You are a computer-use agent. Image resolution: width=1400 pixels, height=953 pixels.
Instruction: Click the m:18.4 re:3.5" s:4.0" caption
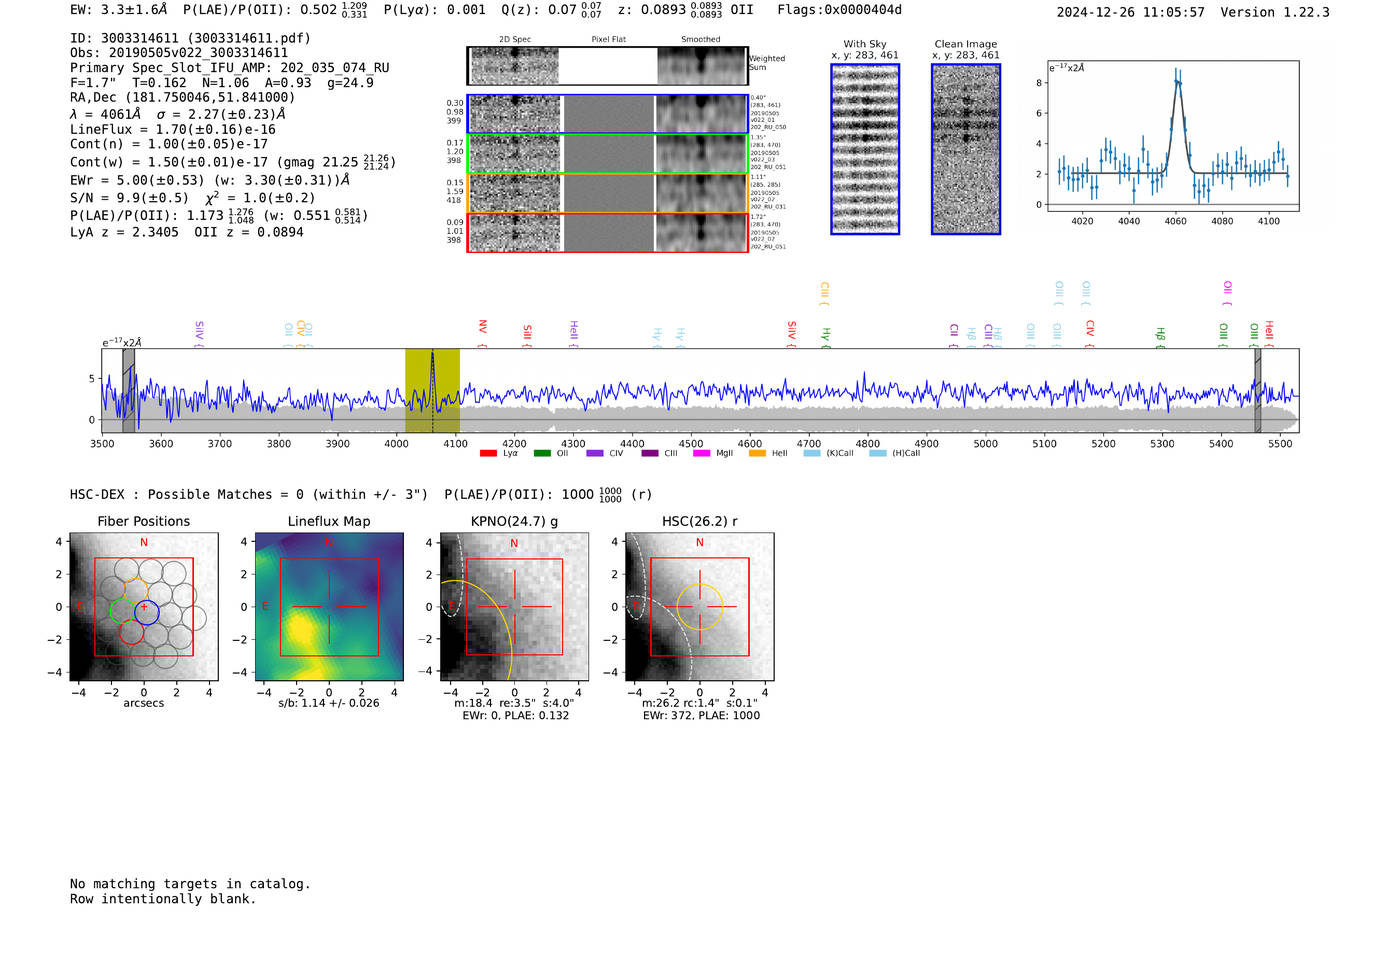pos(514,703)
